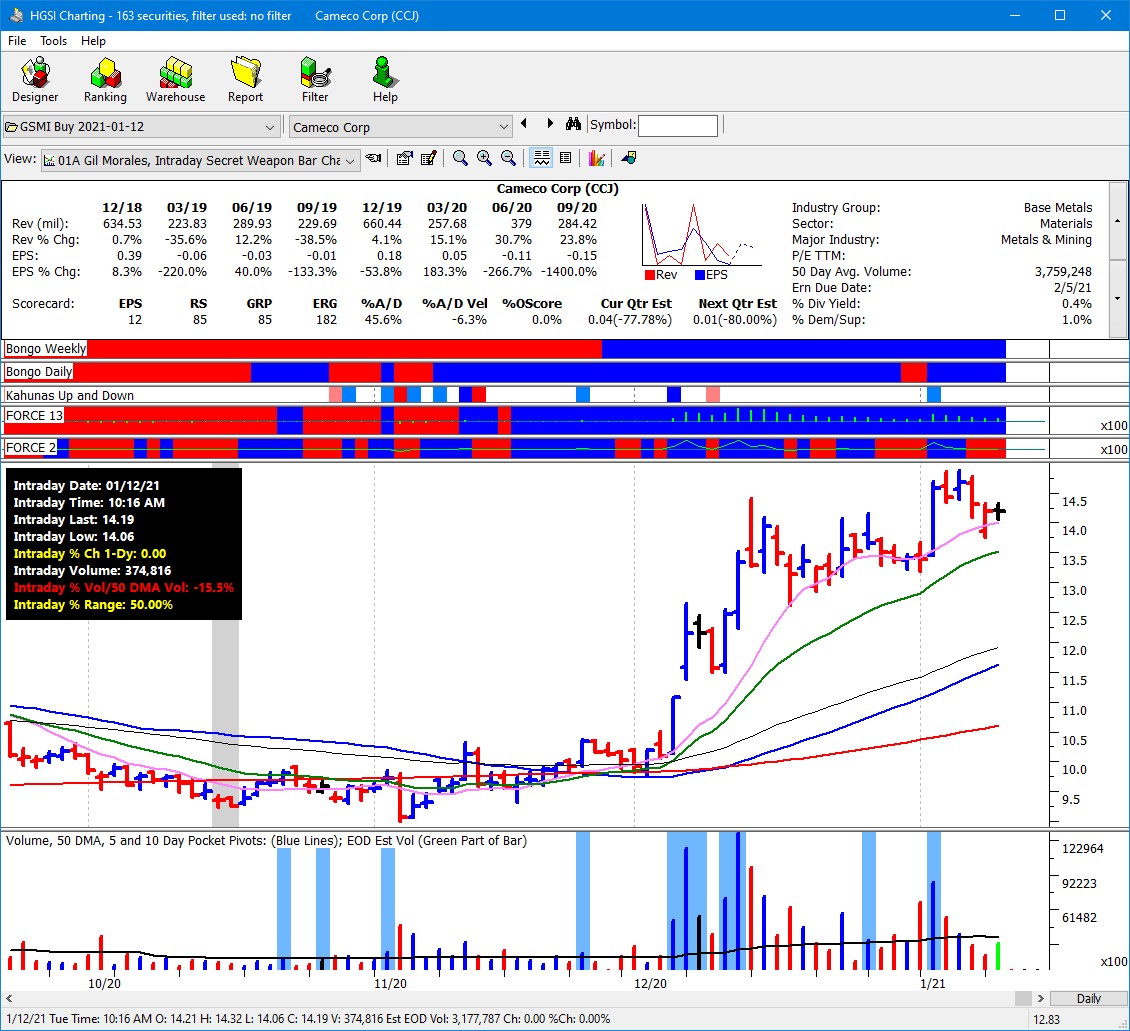Image resolution: width=1130 pixels, height=1031 pixels.
Task: Click the Daily period button
Action: pos(1088,999)
